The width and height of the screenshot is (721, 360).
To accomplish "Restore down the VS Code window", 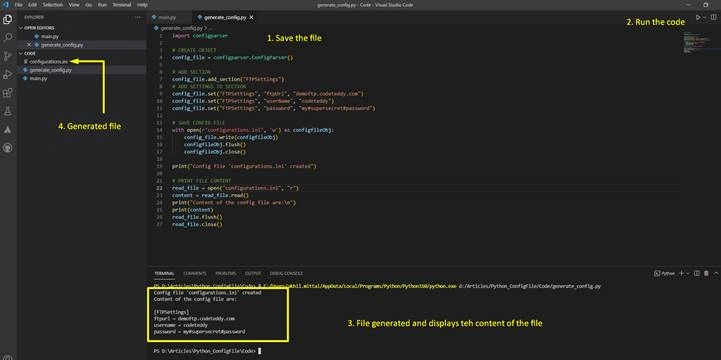I will 706,5.
